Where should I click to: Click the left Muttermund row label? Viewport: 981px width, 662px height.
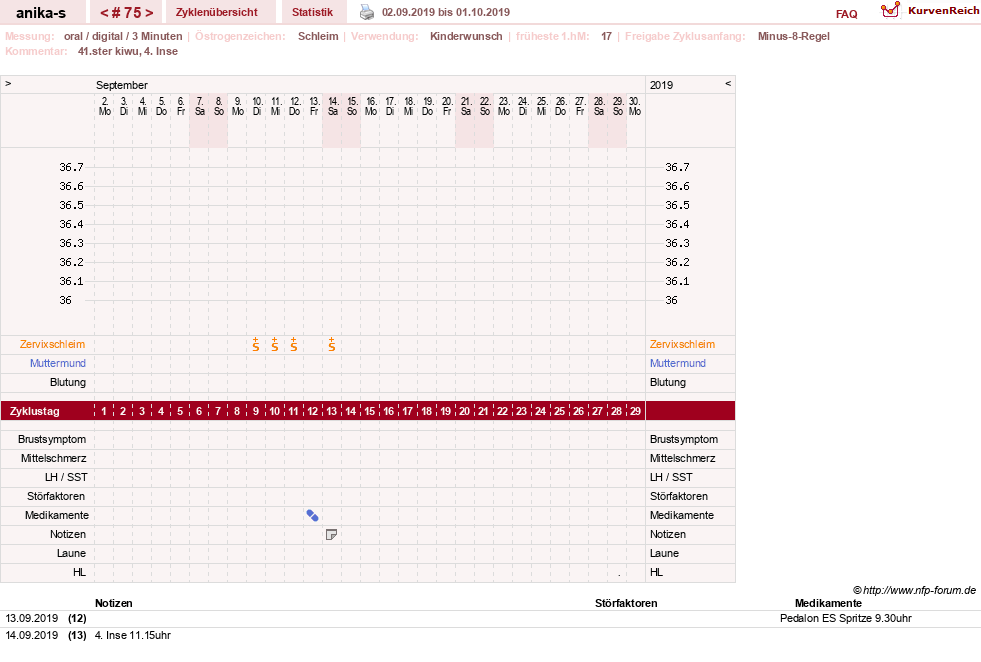tap(58, 363)
